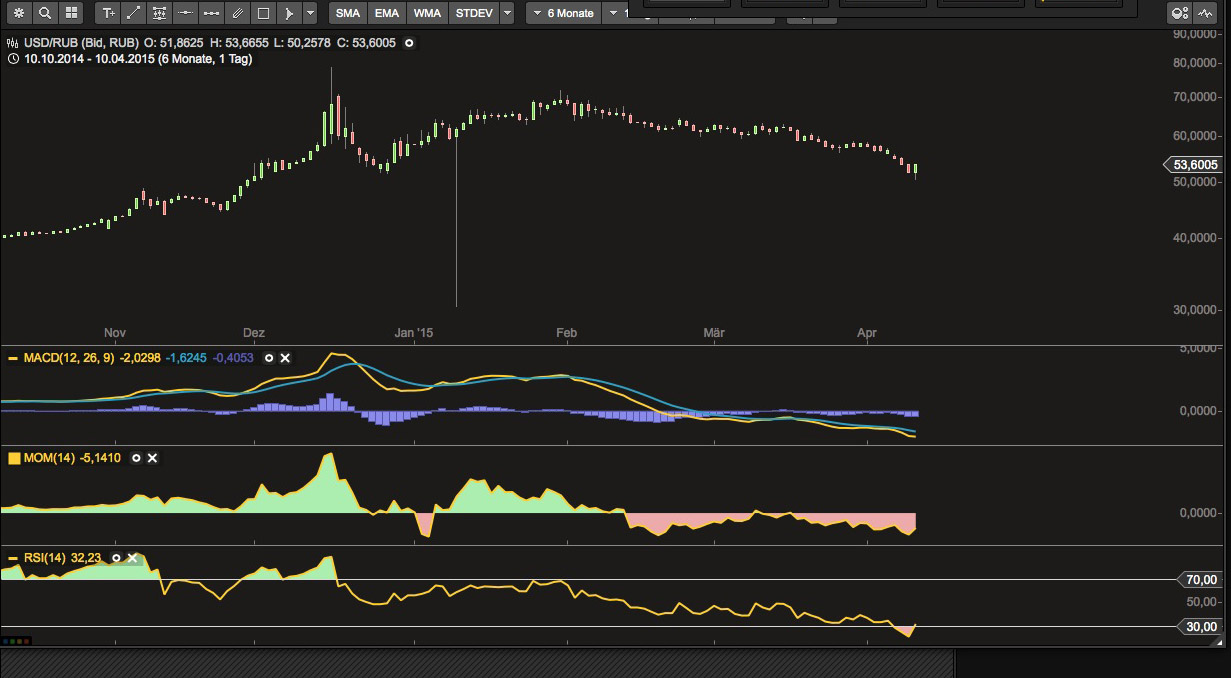Add WMA indicator
Image resolution: width=1231 pixels, height=678 pixels.
(x=427, y=13)
